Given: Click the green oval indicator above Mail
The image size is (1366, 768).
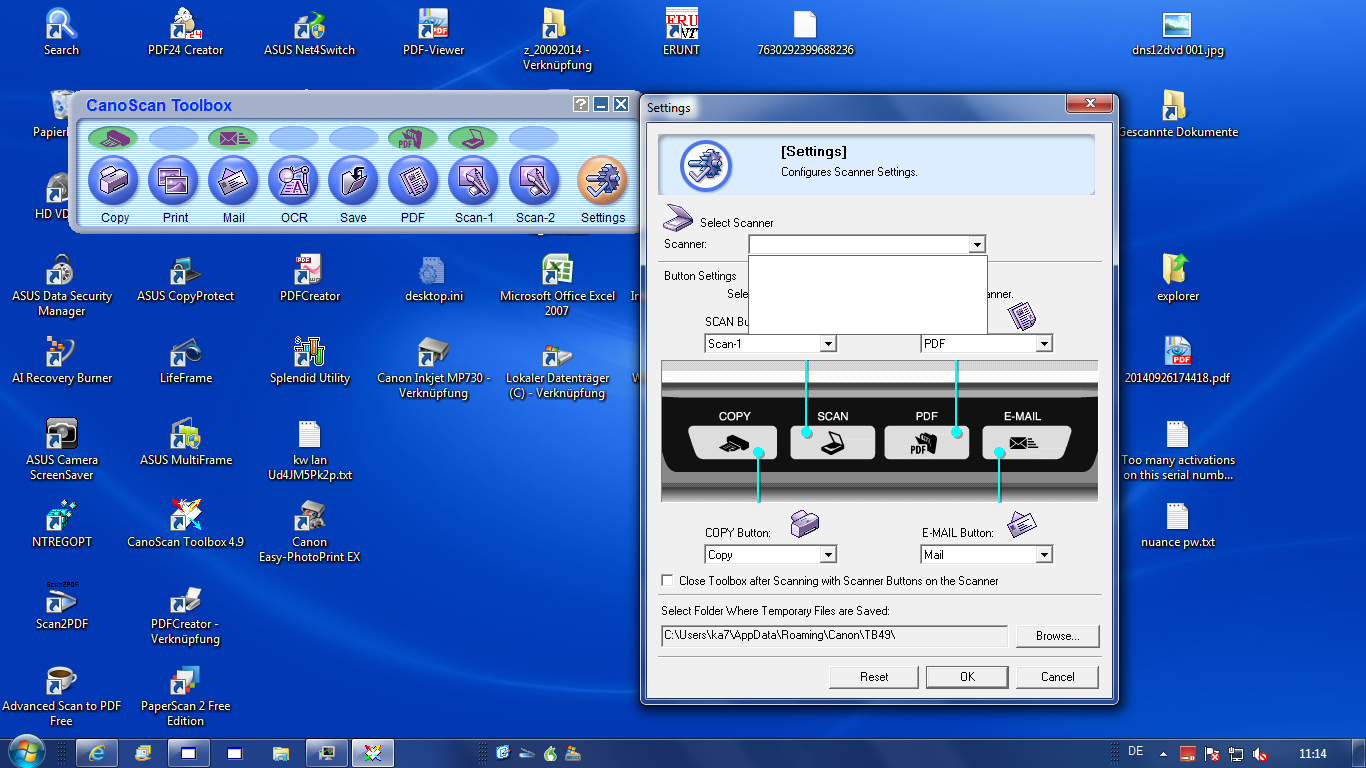Looking at the screenshot, I should click(x=234, y=138).
